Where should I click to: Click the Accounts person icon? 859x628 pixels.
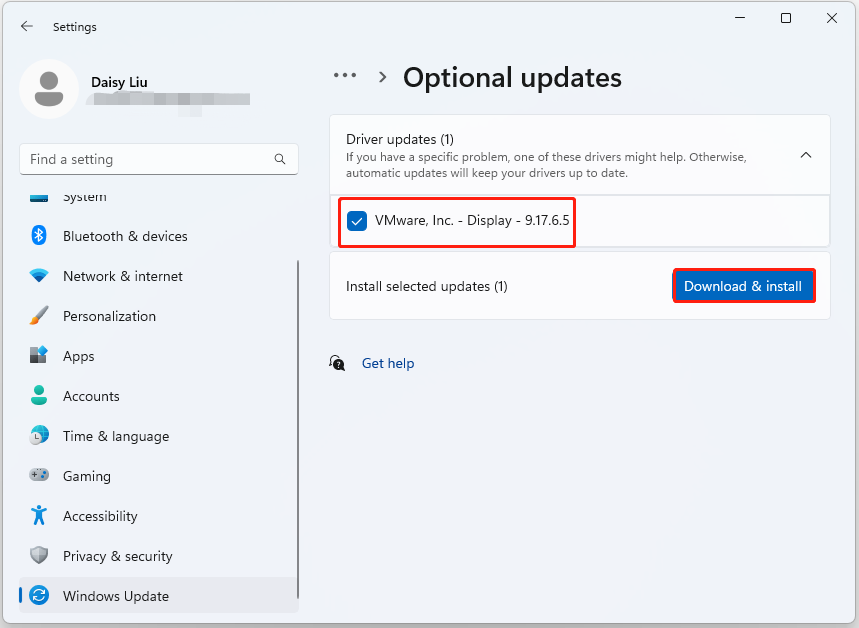[38, 395]
